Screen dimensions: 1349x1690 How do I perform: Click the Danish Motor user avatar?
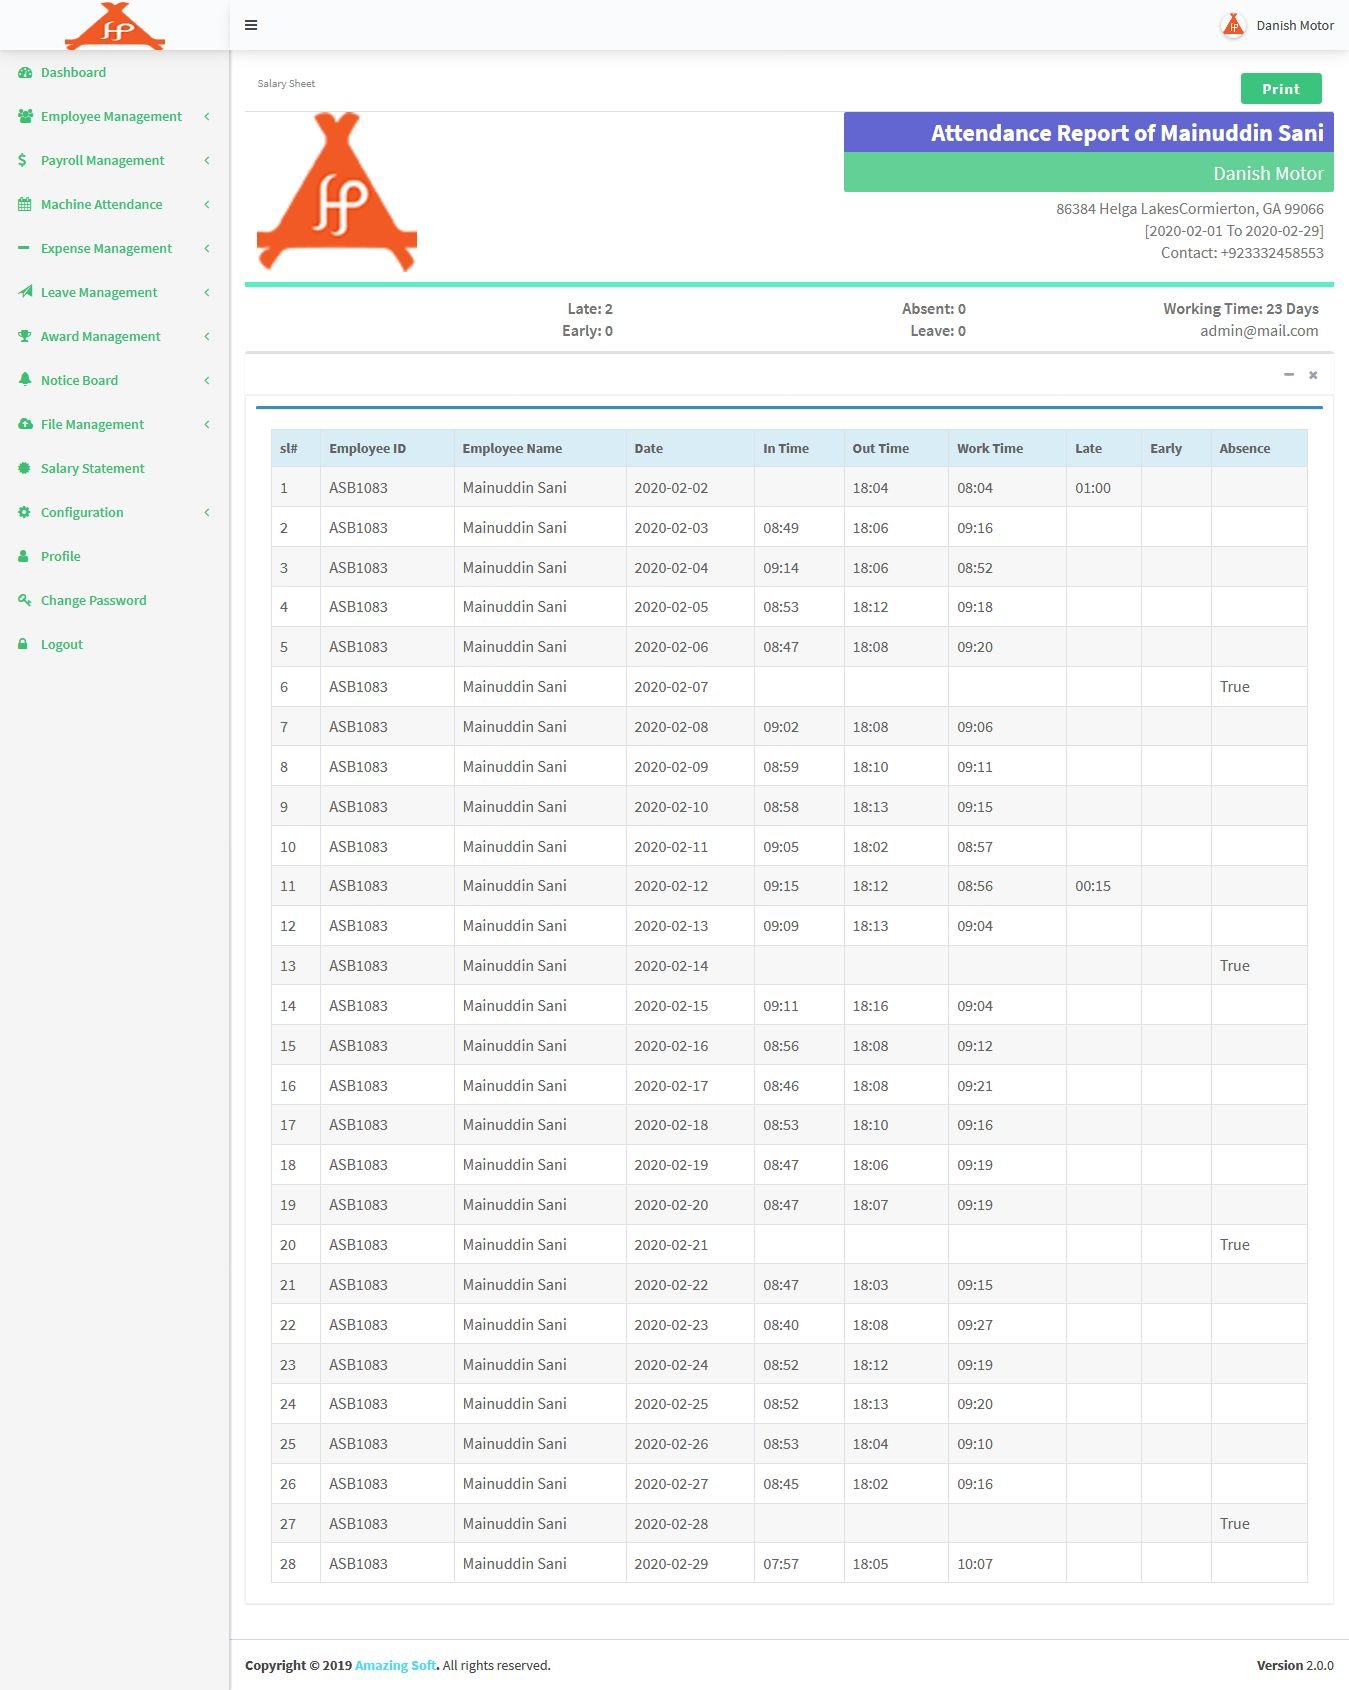pyautogui.click(x=1233, y=26)
